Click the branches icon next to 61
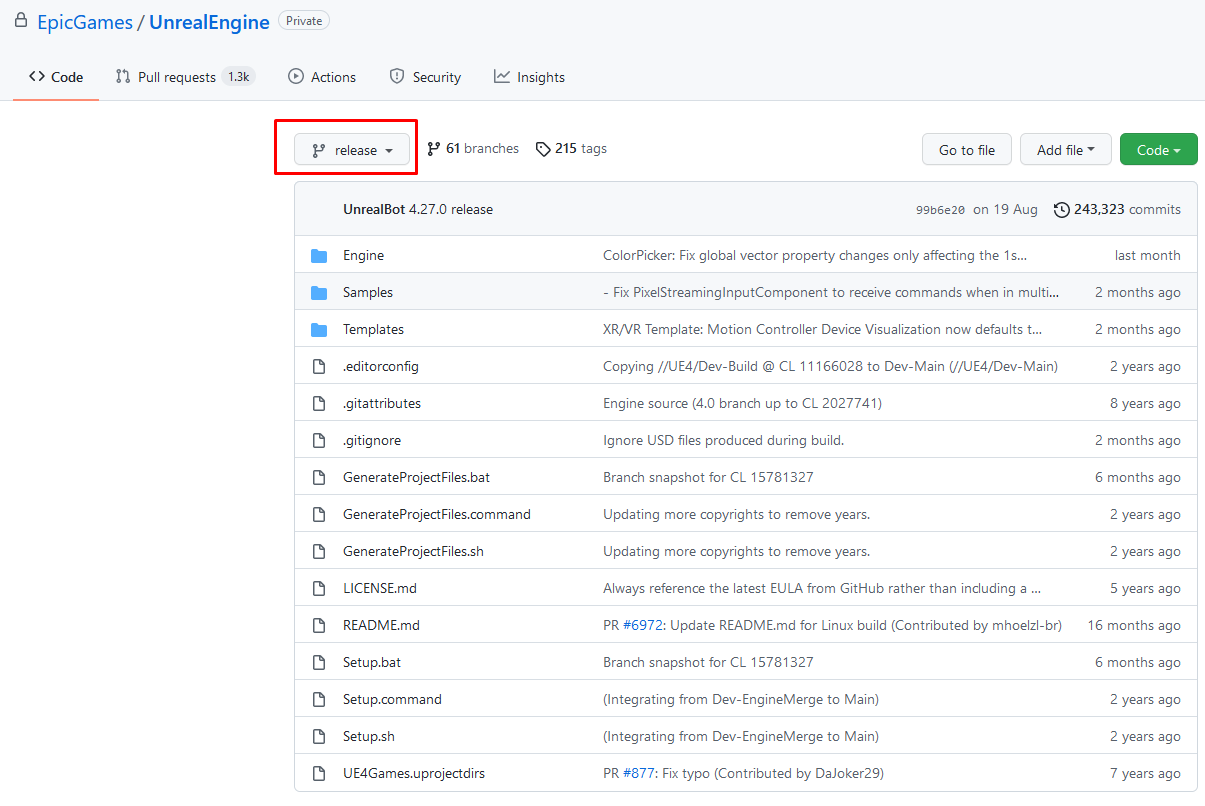The width and height of the screenshot is (1205, 806). pyautogui.click(x=433, y=149)
